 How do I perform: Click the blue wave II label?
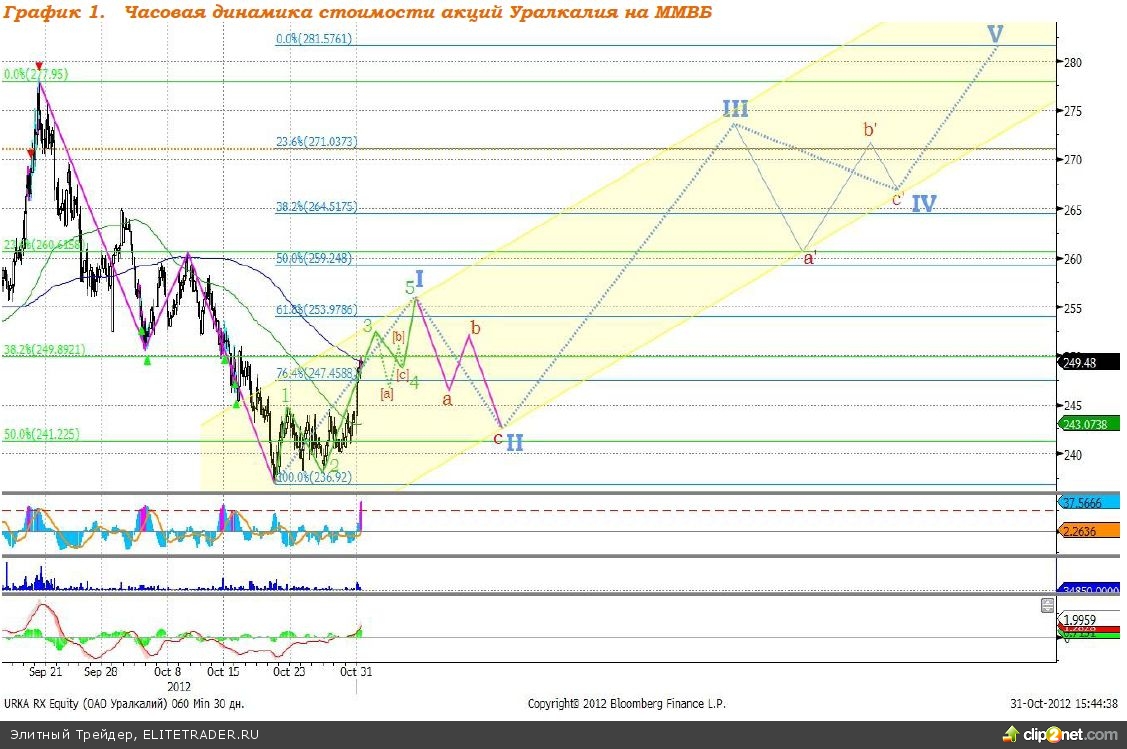tap(514, 442)
